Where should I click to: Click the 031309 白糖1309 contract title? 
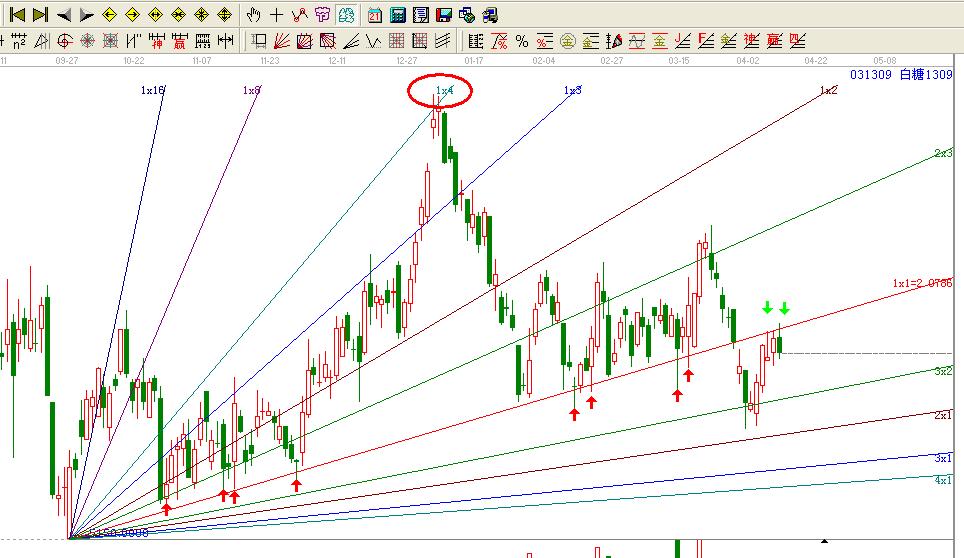click(901, 75)
